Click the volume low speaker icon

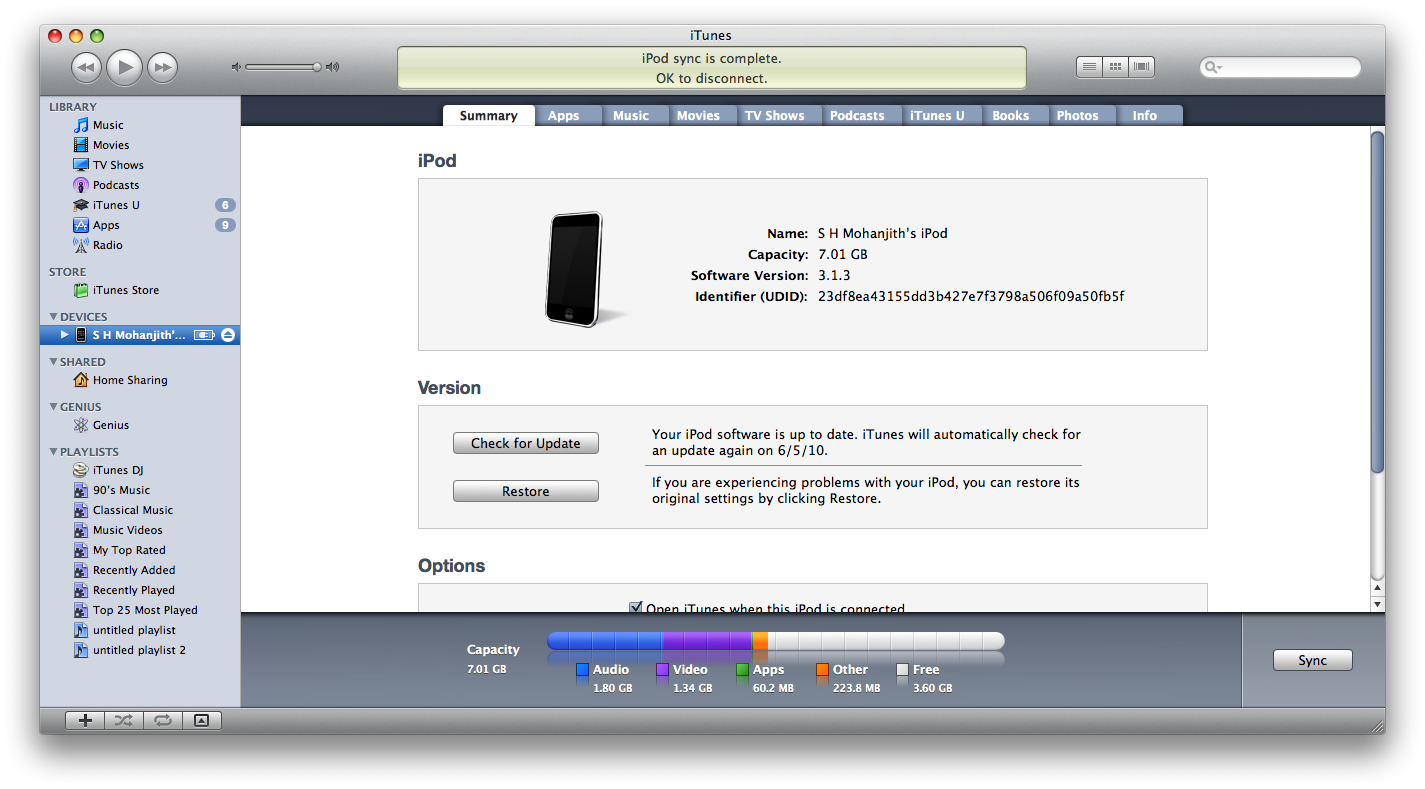(237, 67)
